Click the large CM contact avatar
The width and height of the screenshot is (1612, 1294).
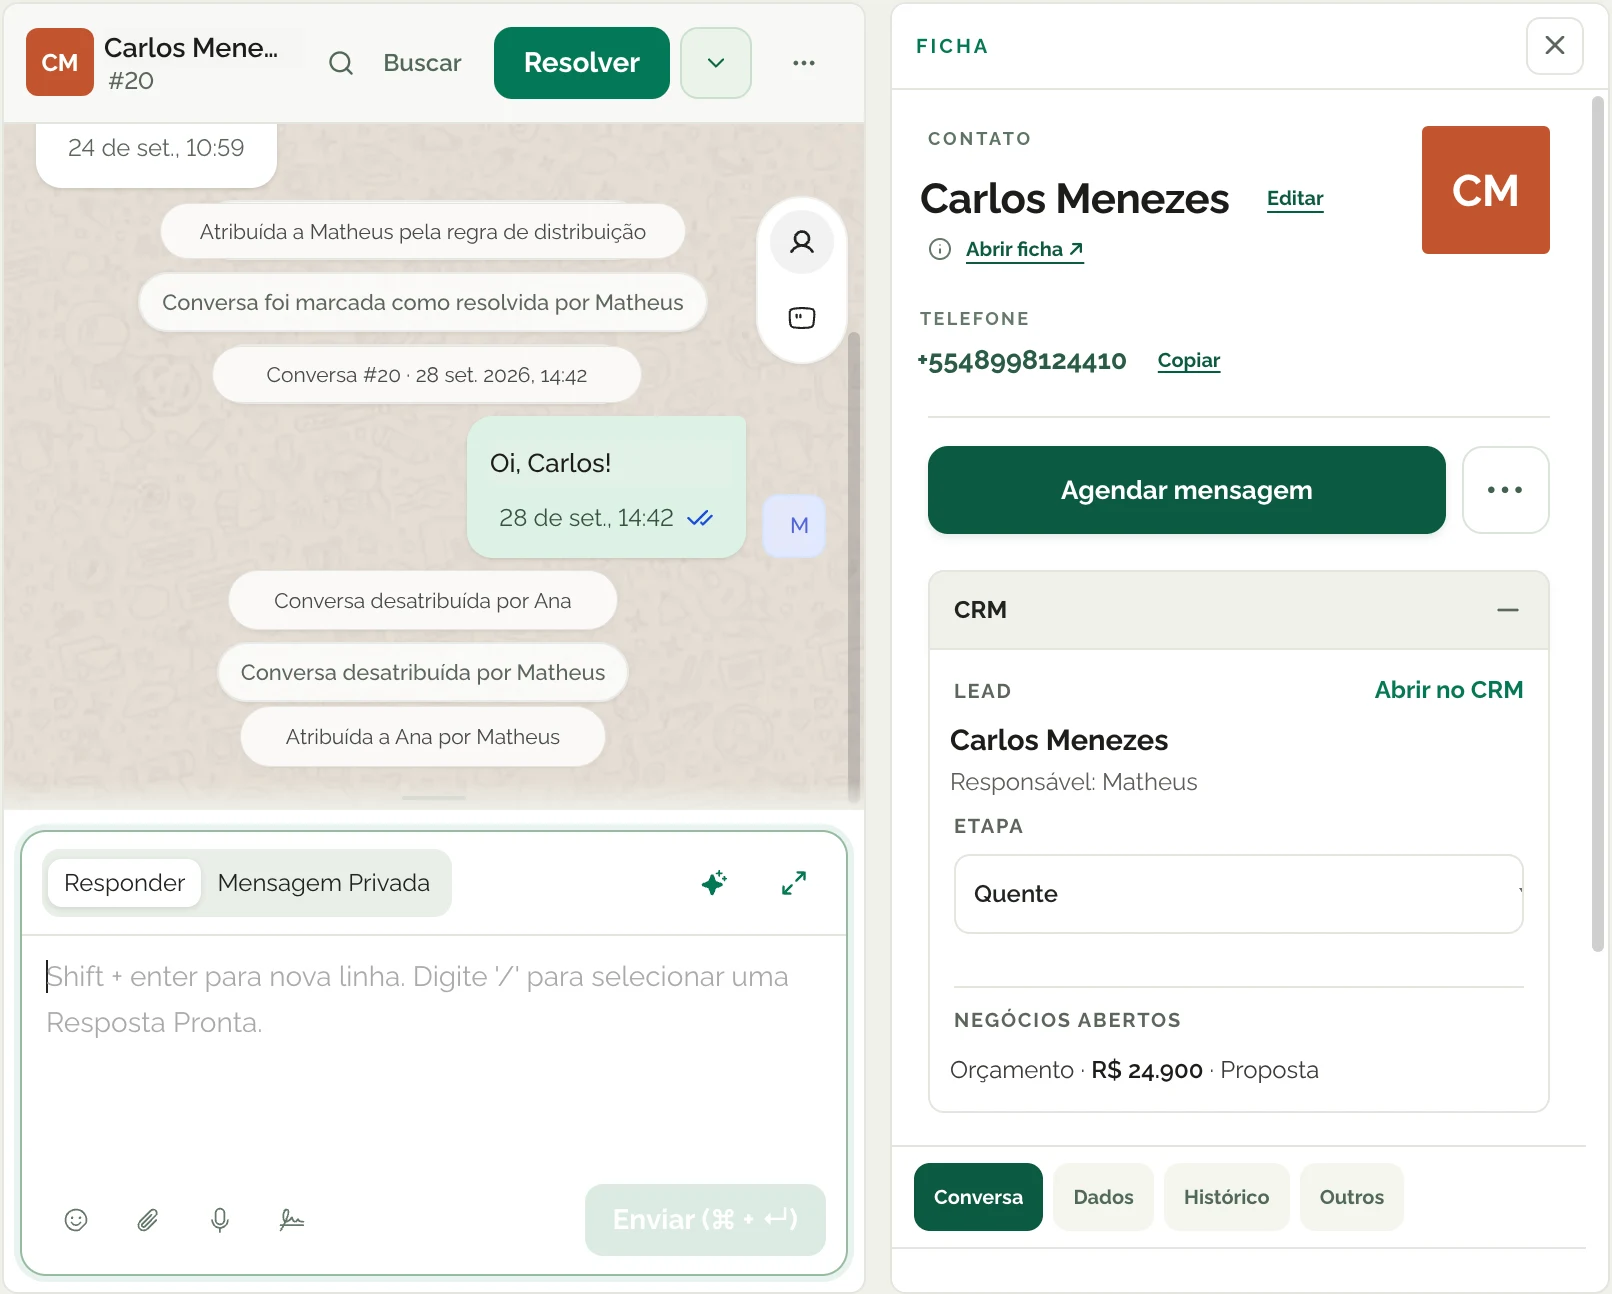coord(1486,190)
